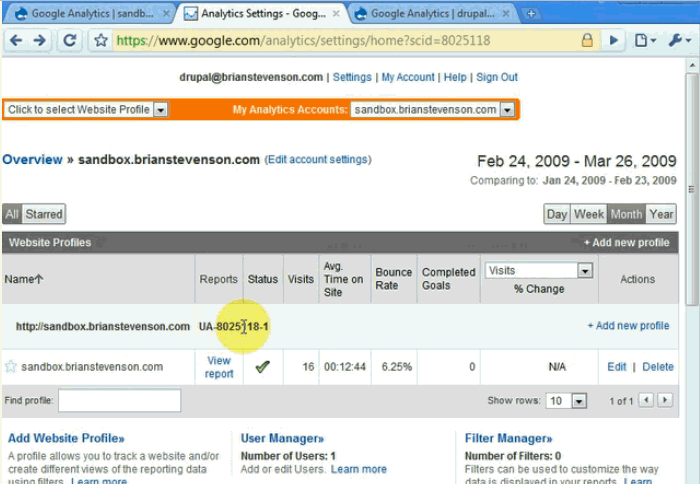The height and width of the screenshot is (484, 700).
Task: Open the page menu icon
Action: tap(645, 41)
